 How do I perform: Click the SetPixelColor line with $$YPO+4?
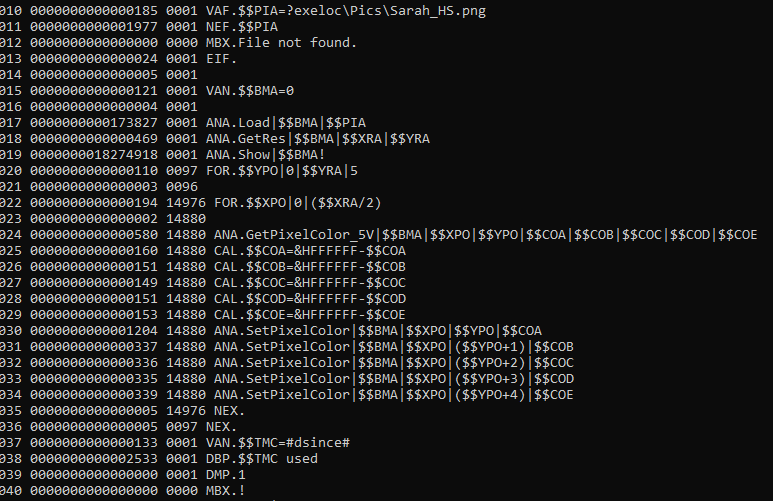[x=394, y=395]
